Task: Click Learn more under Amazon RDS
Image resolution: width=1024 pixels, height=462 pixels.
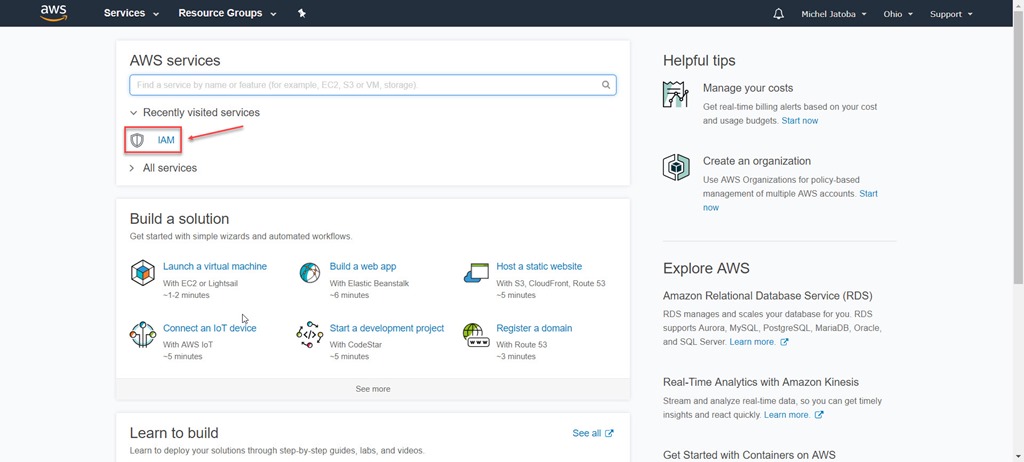Action: 752,342
